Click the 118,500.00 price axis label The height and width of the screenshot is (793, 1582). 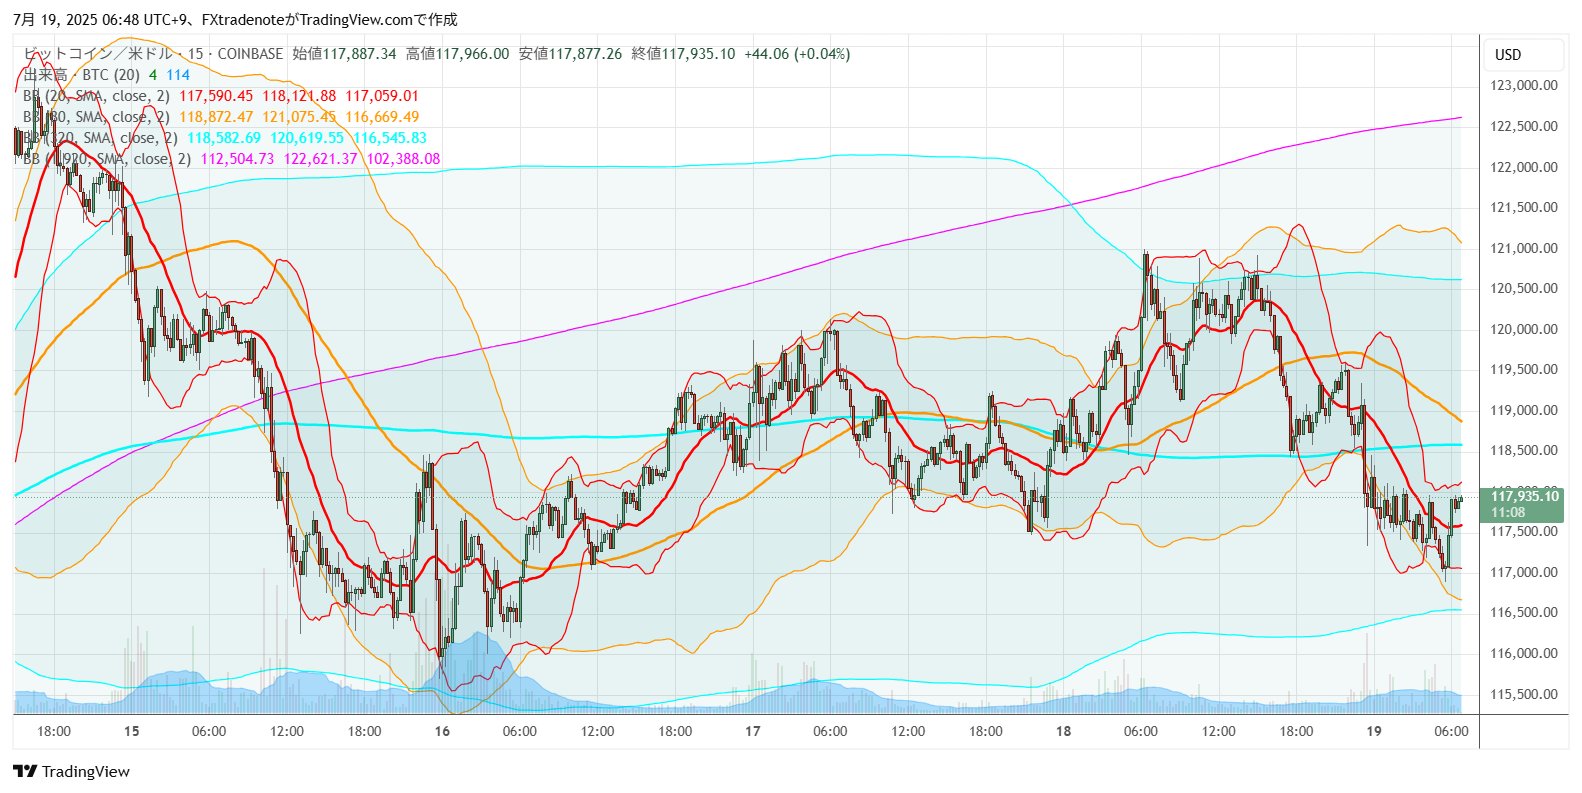(x=1524, y=450)
